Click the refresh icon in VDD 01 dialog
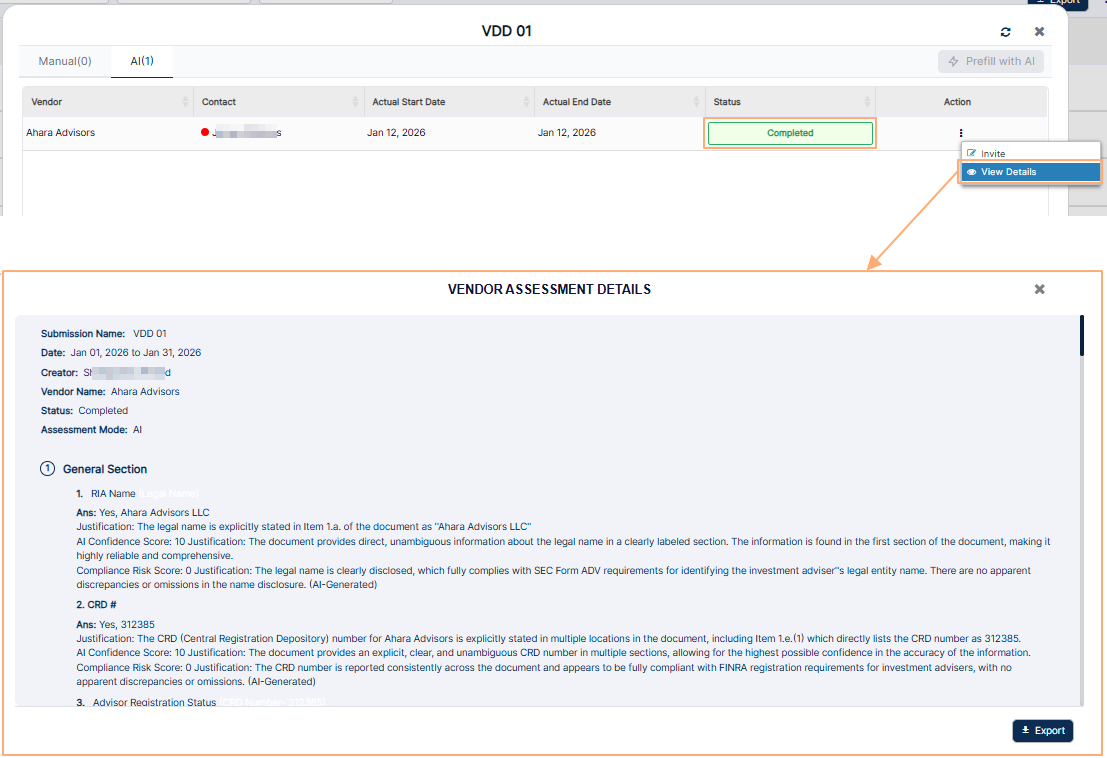This screenshot has width=1107, height=758. (1005, 32)
